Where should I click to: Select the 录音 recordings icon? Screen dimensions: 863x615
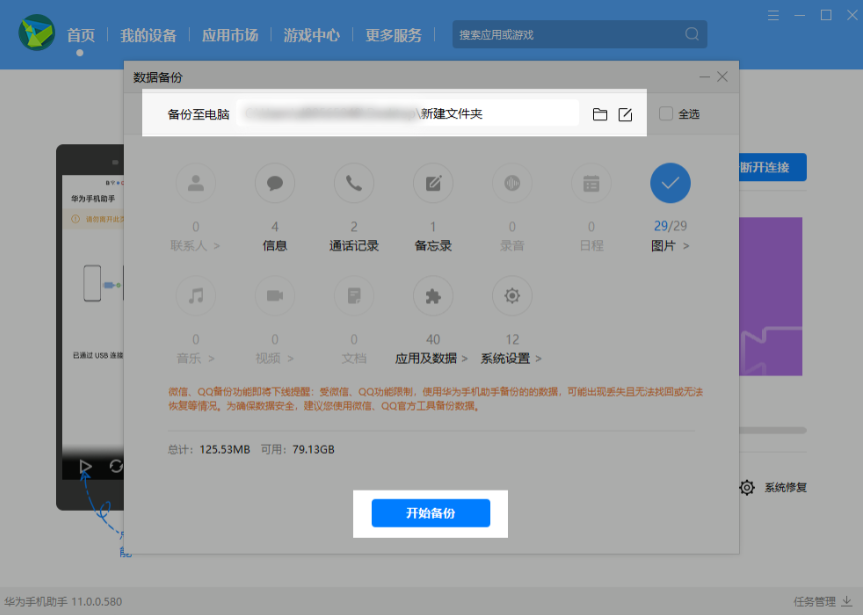[512, 183]
